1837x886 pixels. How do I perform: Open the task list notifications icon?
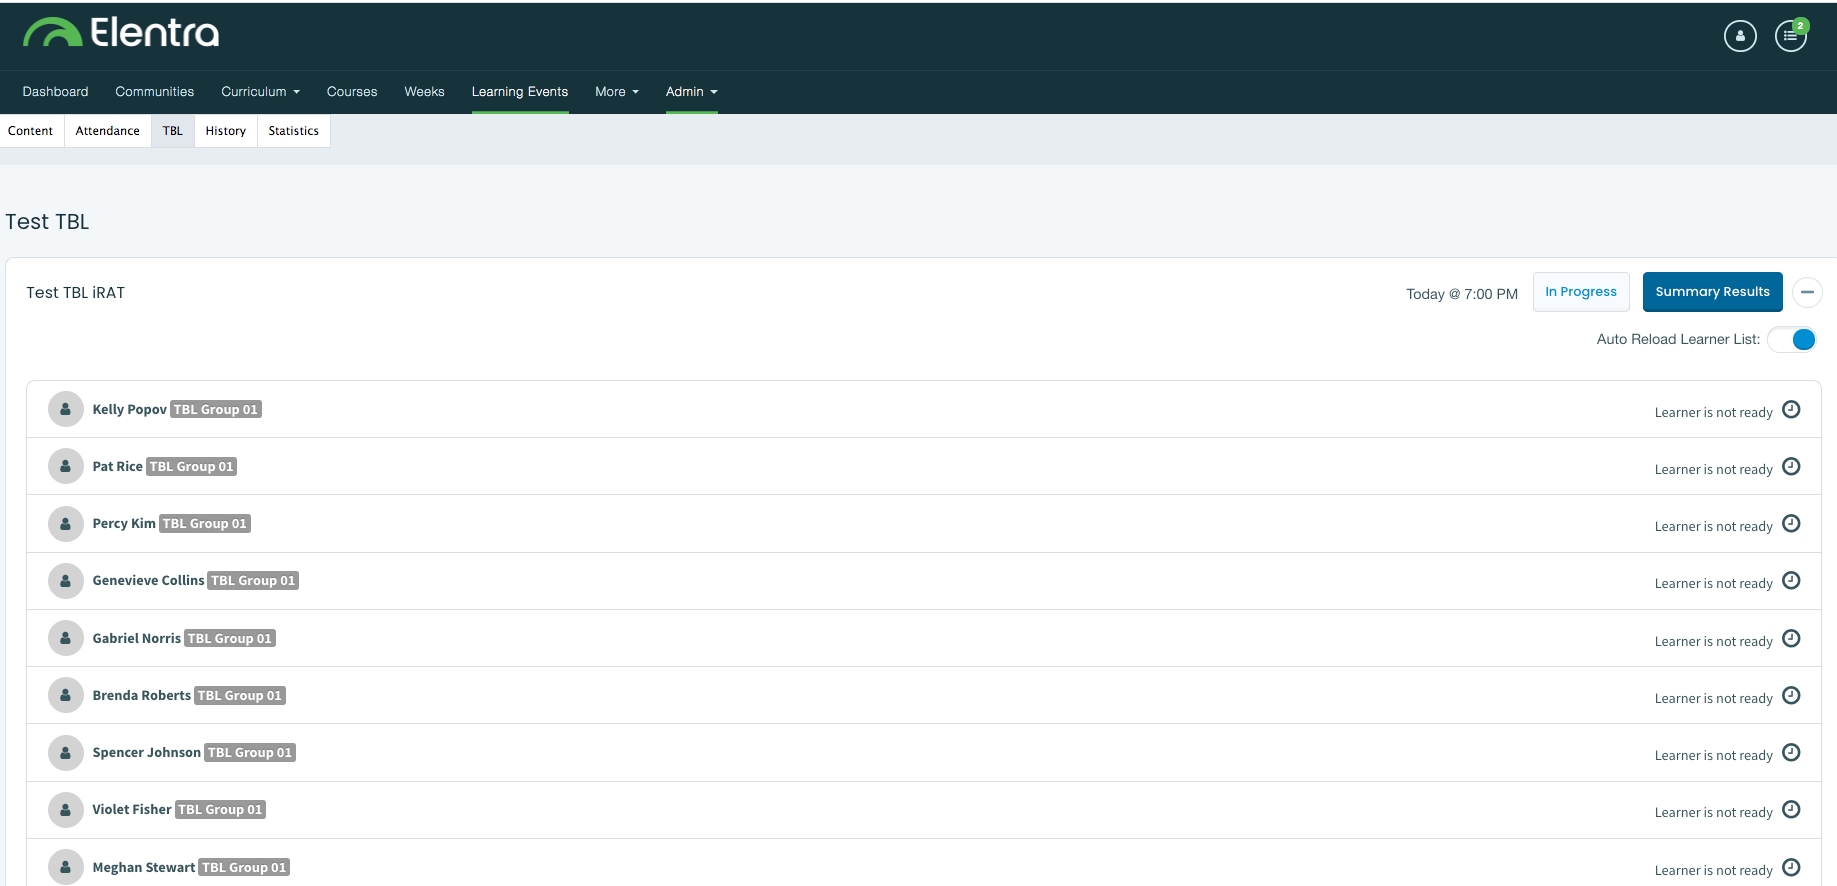(x=1790, y=36)
